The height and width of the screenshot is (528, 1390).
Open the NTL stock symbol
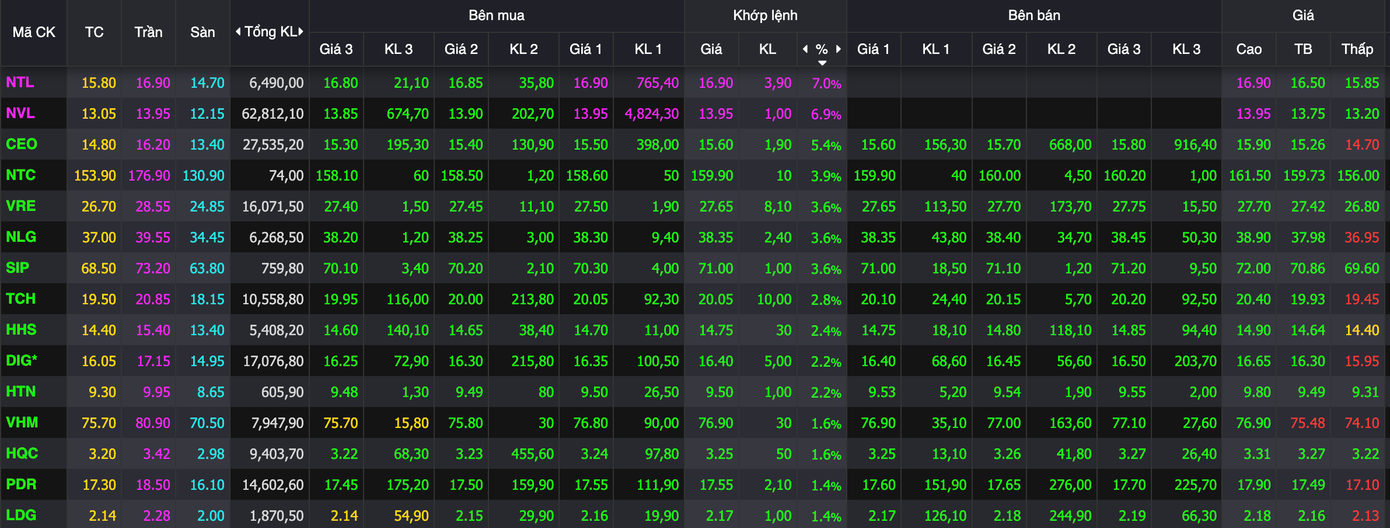tap(20, 83)
